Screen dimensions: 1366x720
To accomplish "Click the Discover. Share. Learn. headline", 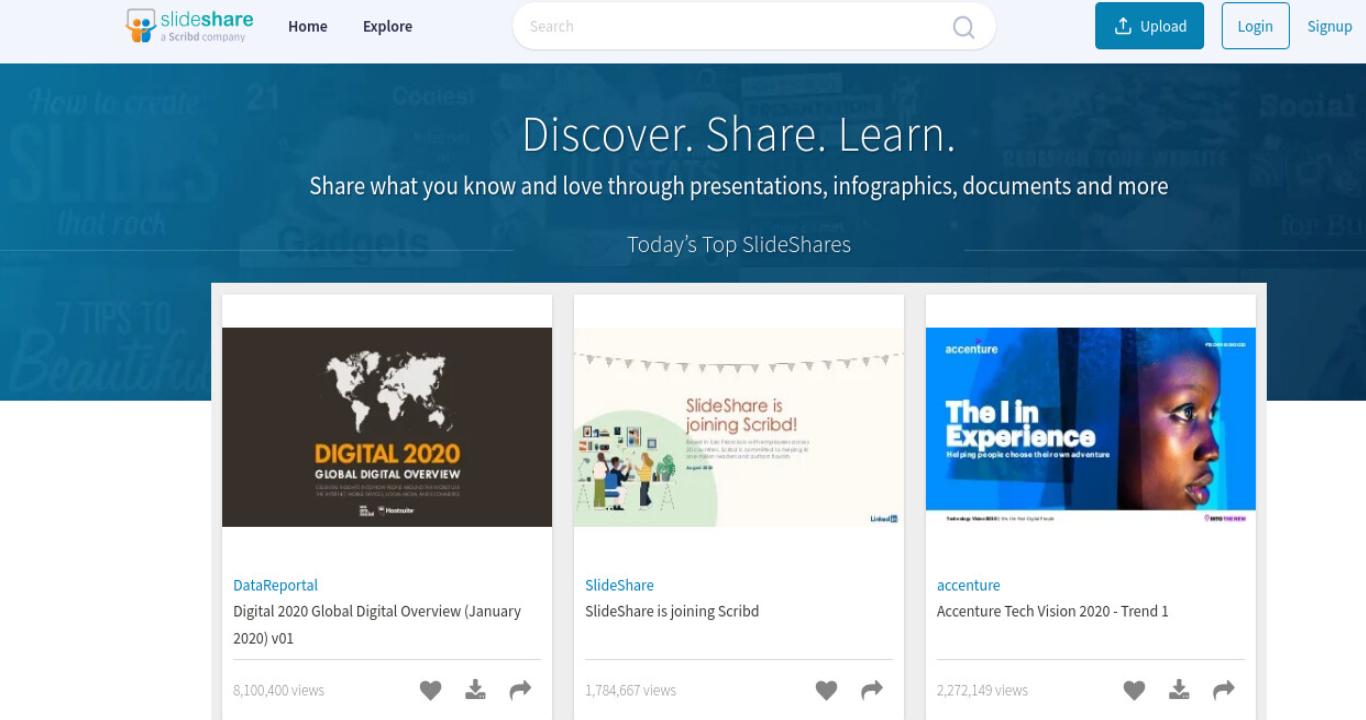I will click(739, 135).
